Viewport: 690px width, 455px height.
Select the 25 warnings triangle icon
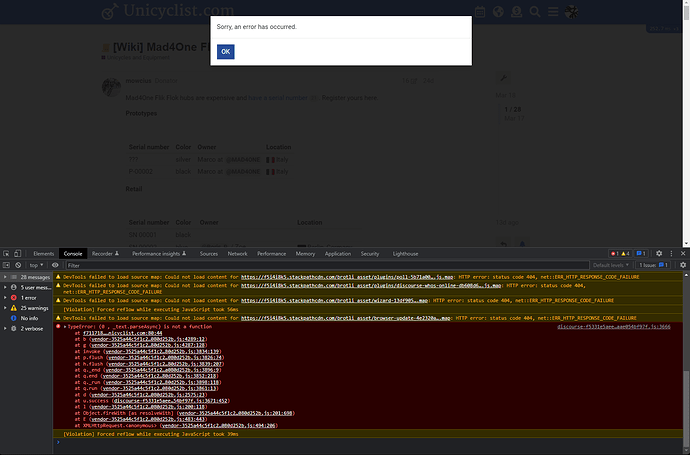14,308
